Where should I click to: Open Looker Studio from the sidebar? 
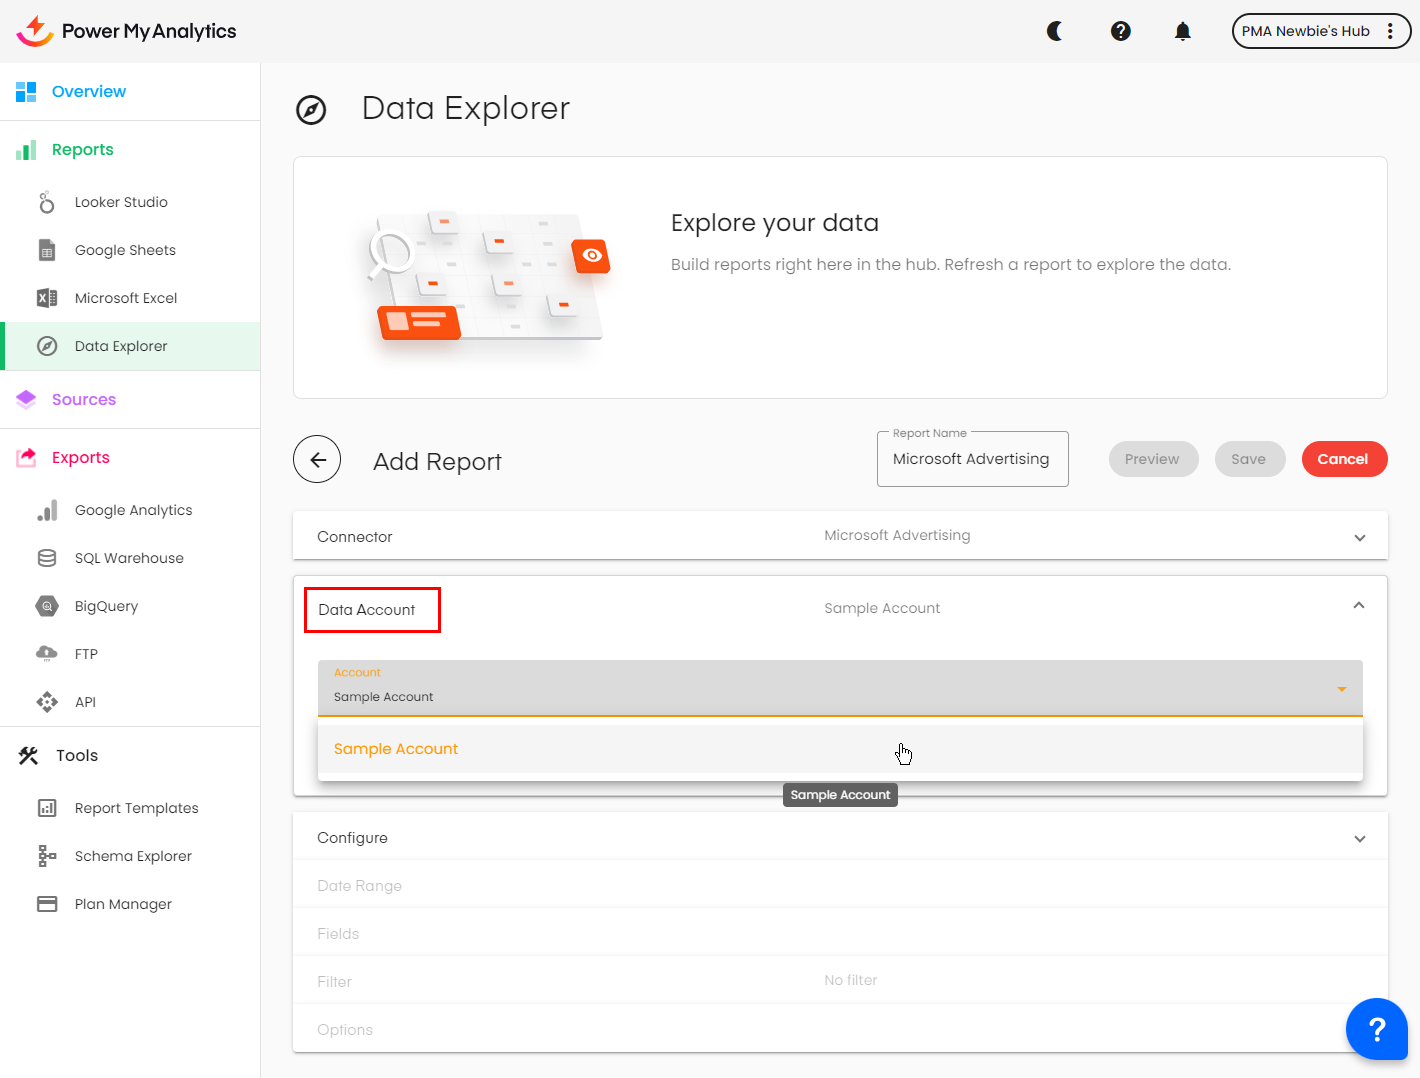point(121,202)
